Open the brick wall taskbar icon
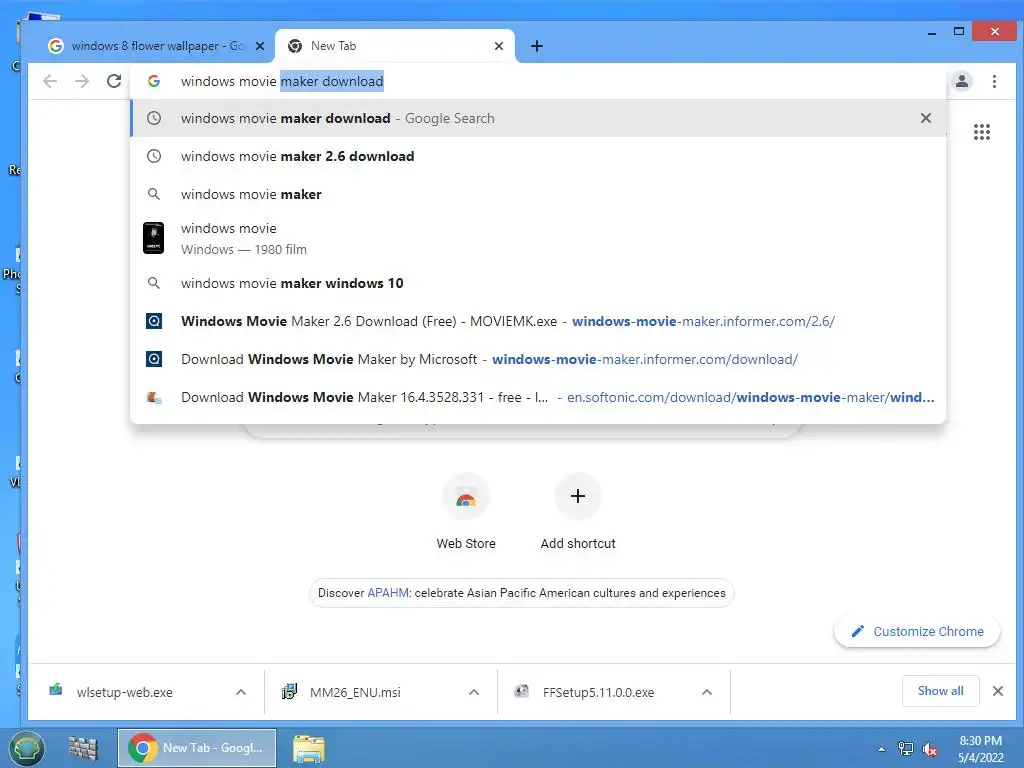This screenshot has height=768, width=1024. 84,748
